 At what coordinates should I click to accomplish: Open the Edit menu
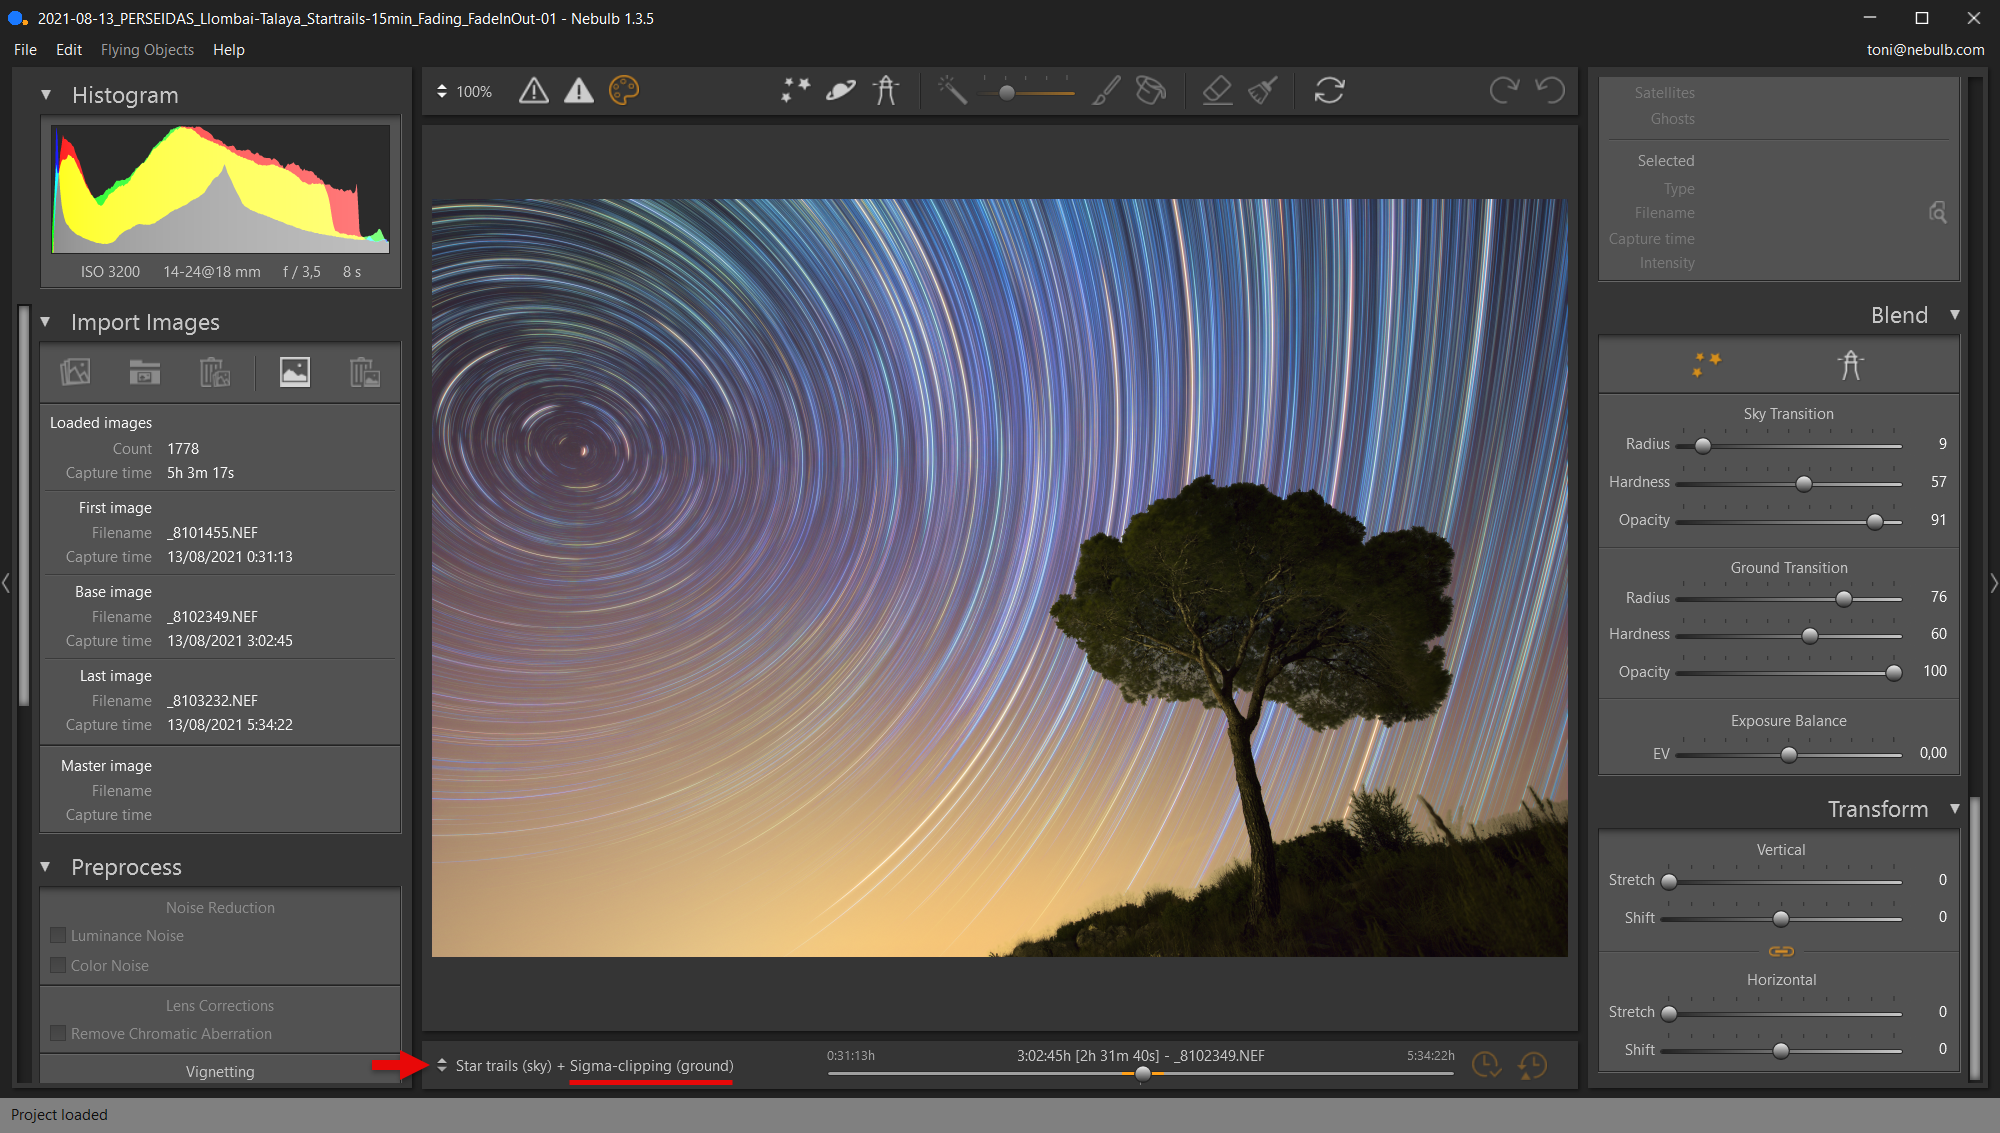pos(69,50)
